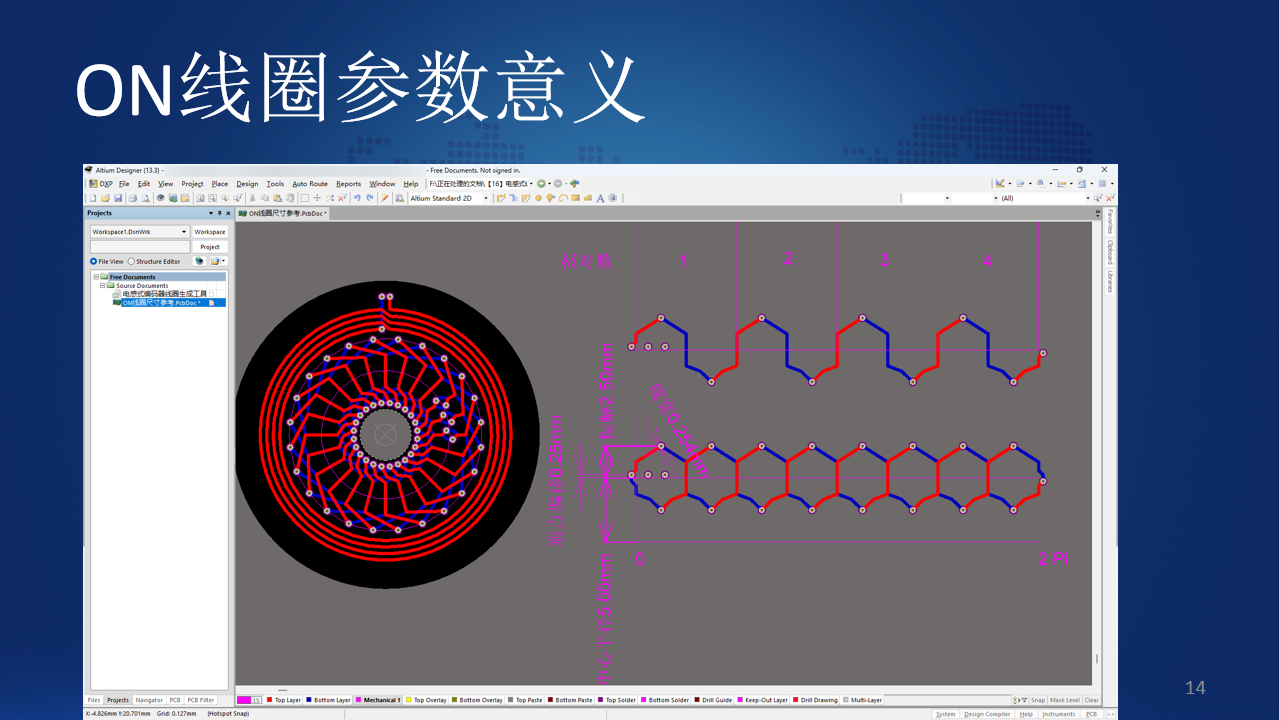
Task: Select the Place String (A) tool
Action: [600, 198]
